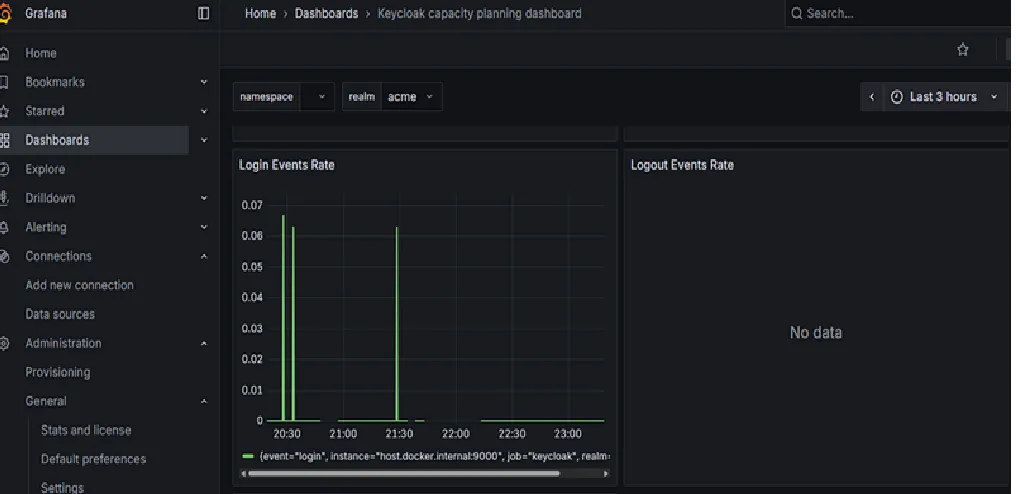Click the Grafana logo icon

pyautogui.click(x=5, y=14)
